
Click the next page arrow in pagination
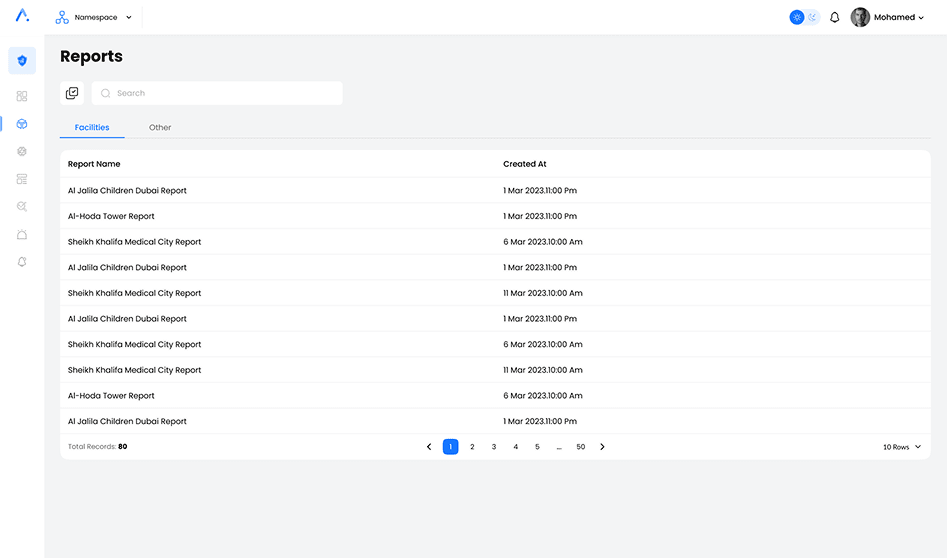602,447
